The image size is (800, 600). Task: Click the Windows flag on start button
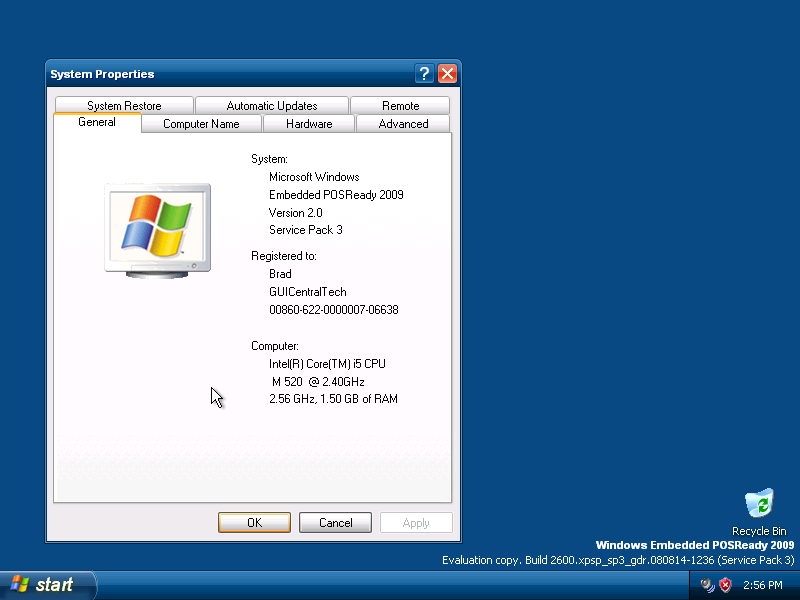coord(20,584)
